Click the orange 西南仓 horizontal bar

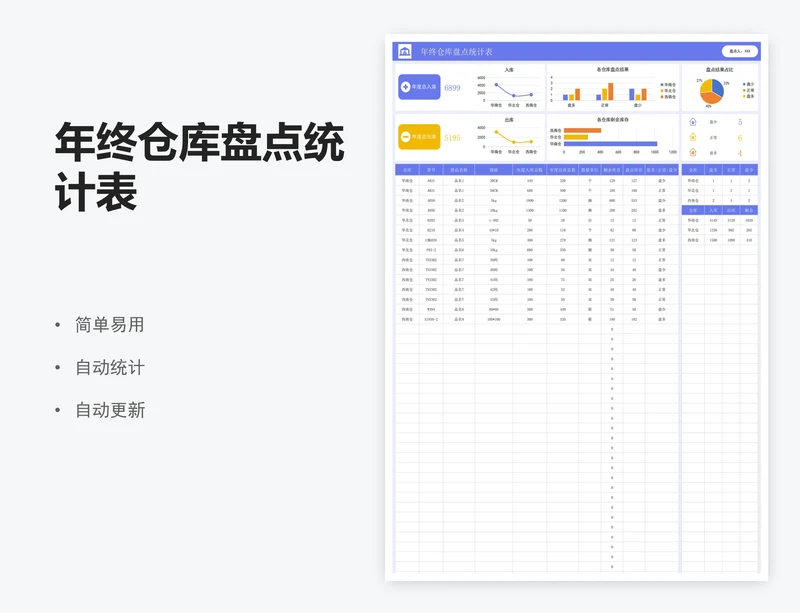pyautogui.click(x=582, y=131)
